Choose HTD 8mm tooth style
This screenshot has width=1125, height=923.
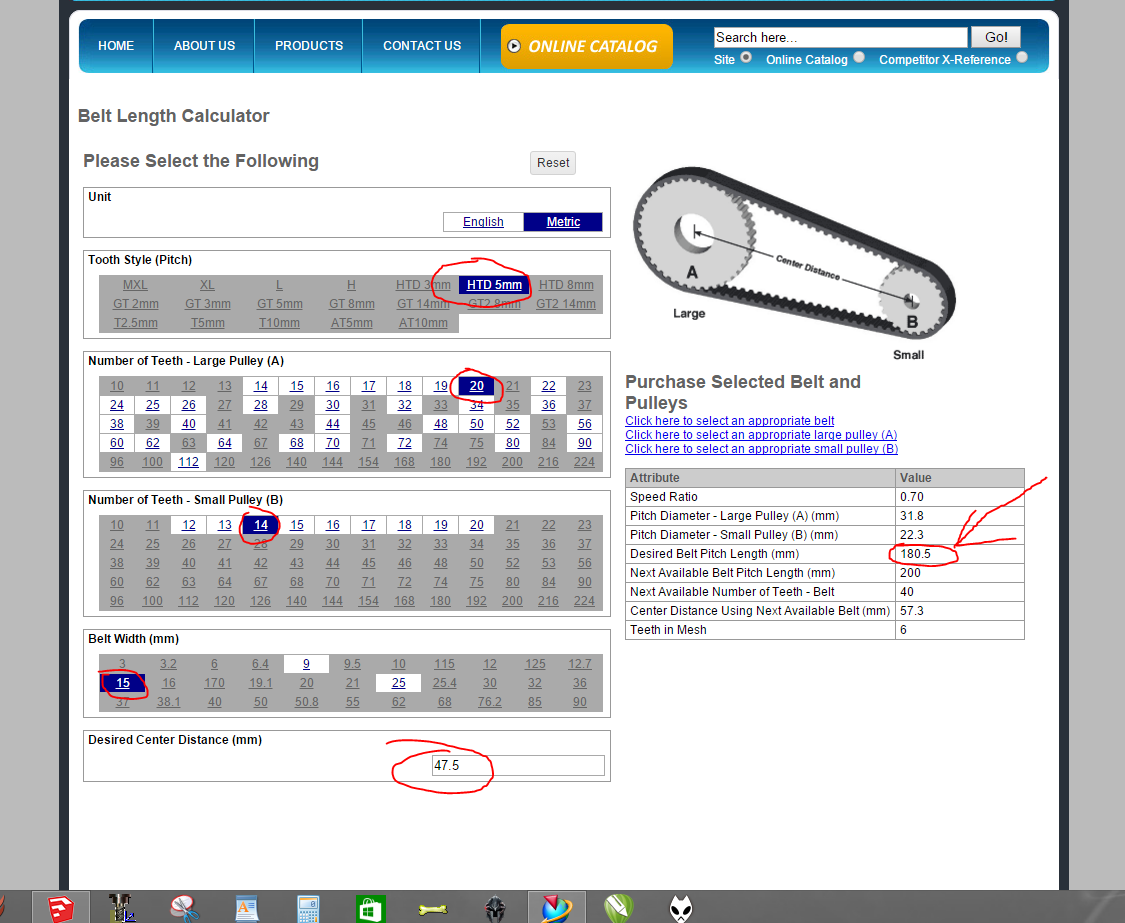click(566, 285)
